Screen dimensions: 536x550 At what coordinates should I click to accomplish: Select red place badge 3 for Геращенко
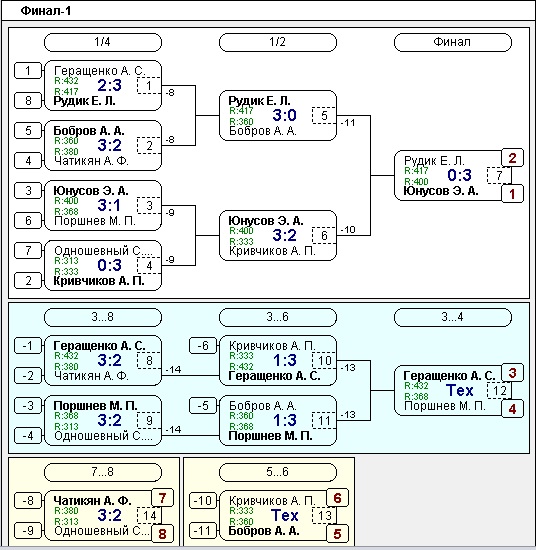tap(512, 373)
